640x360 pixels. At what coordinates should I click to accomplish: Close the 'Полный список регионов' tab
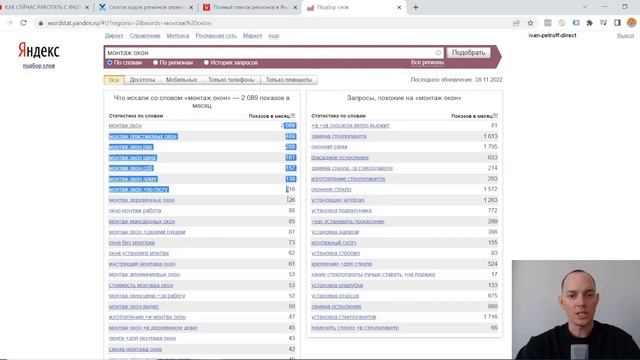click(296, 7)
